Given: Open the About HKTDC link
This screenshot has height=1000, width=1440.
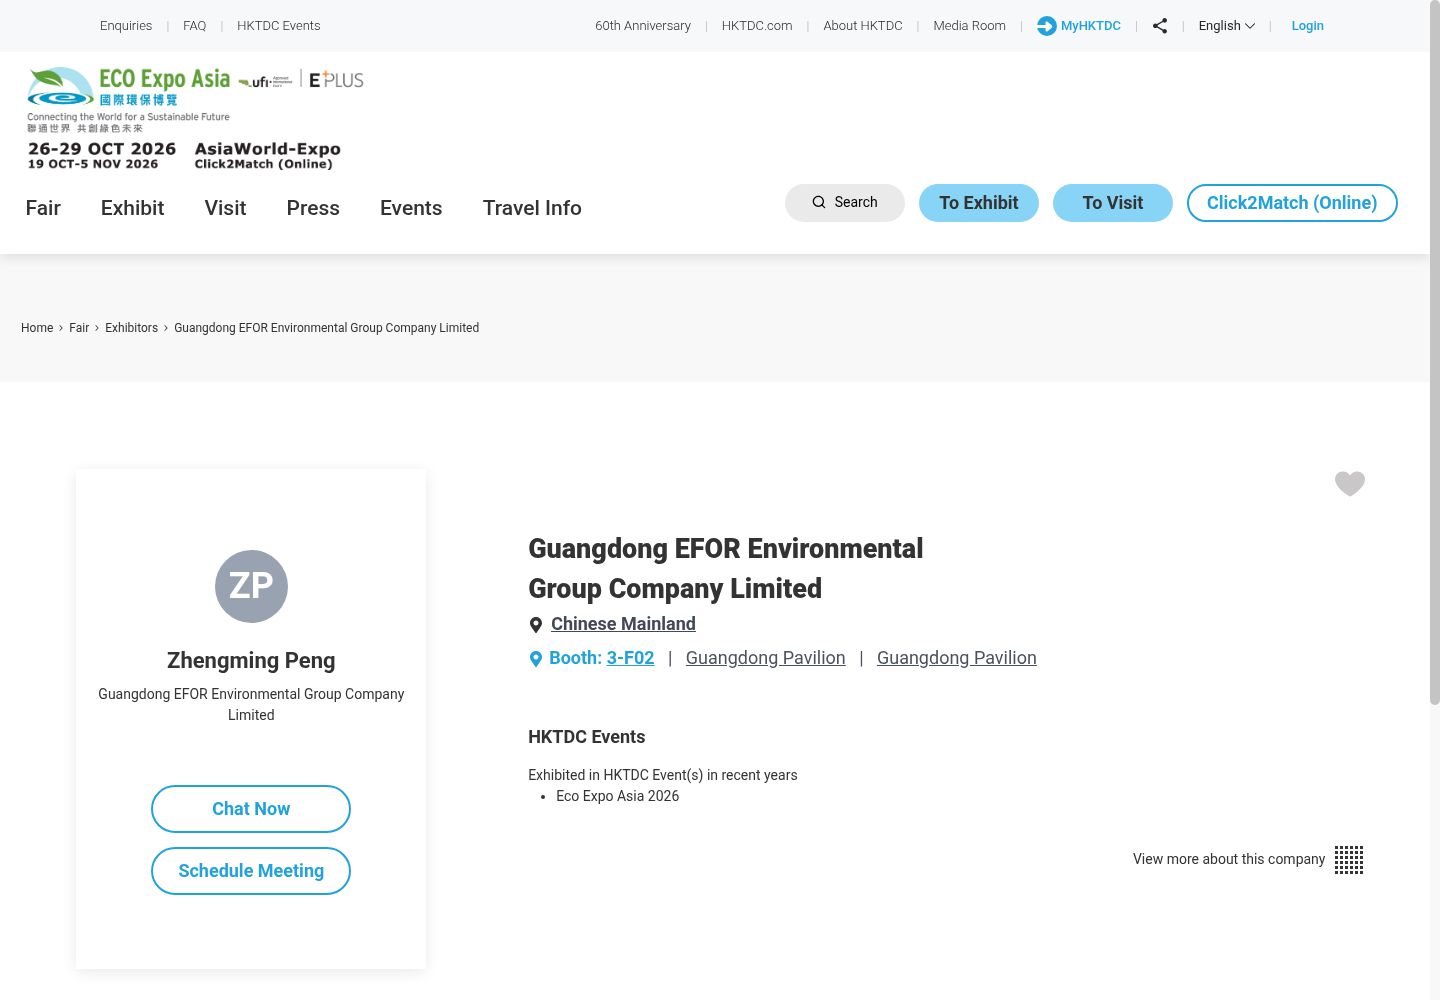Looking at the screenshot, I should 863,26.
